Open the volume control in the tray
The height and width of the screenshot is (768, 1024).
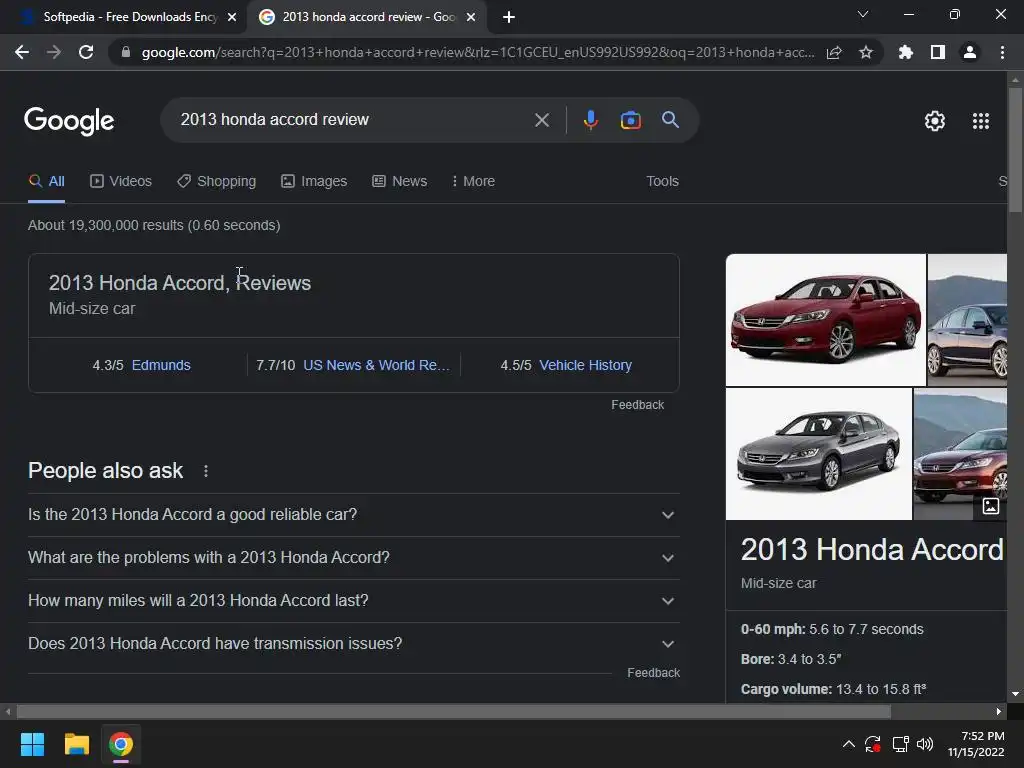[925, 744]
